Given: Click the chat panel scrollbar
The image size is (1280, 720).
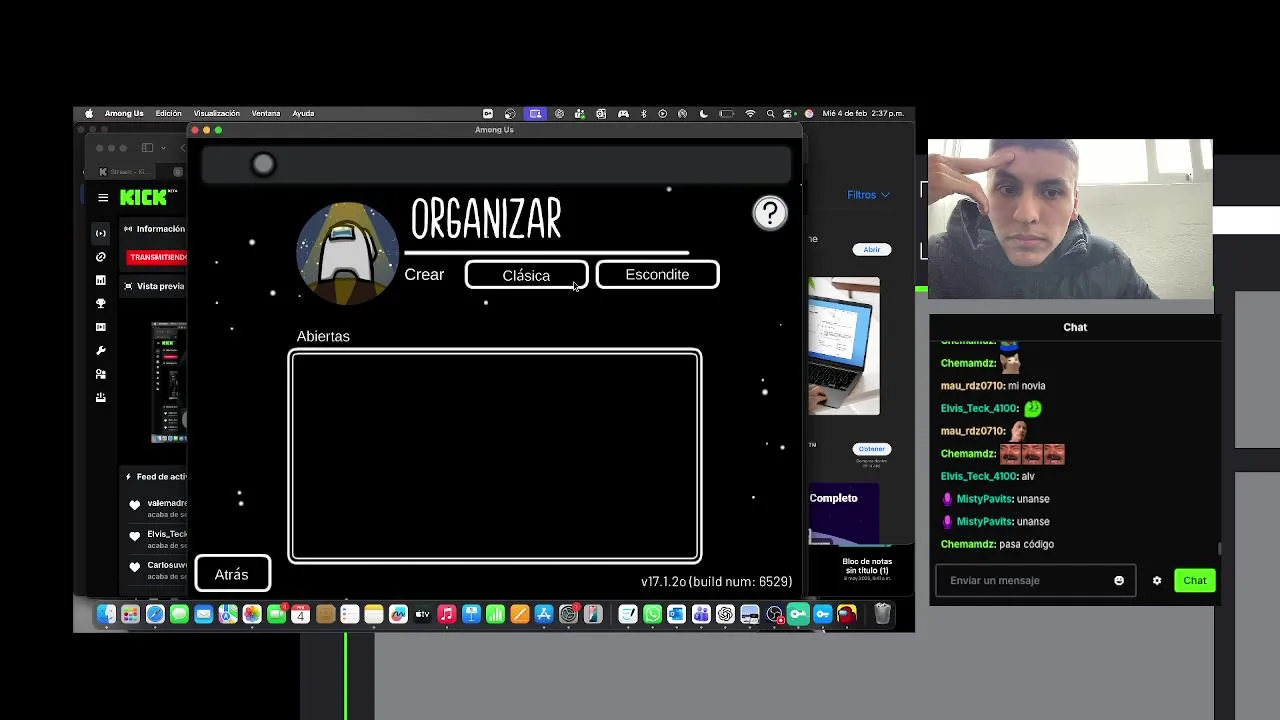Looking at the screenshot, I should pyautogui.click(x=1218, y=548).
